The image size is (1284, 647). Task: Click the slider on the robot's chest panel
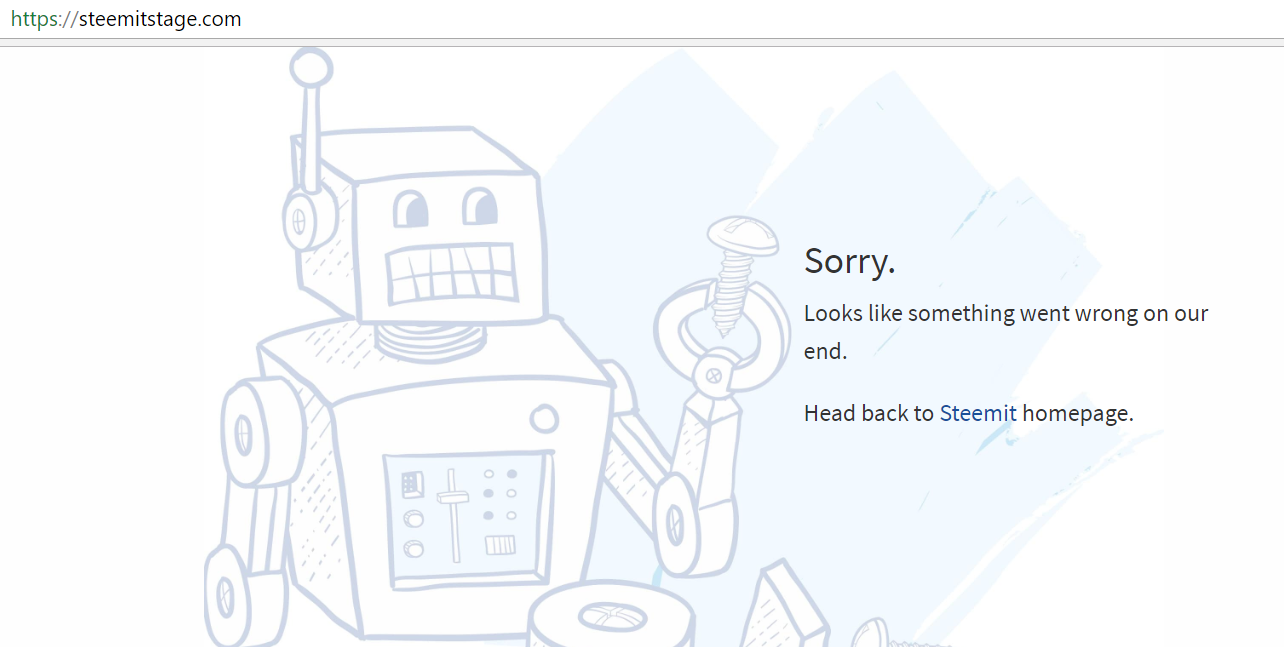point(452,515)
